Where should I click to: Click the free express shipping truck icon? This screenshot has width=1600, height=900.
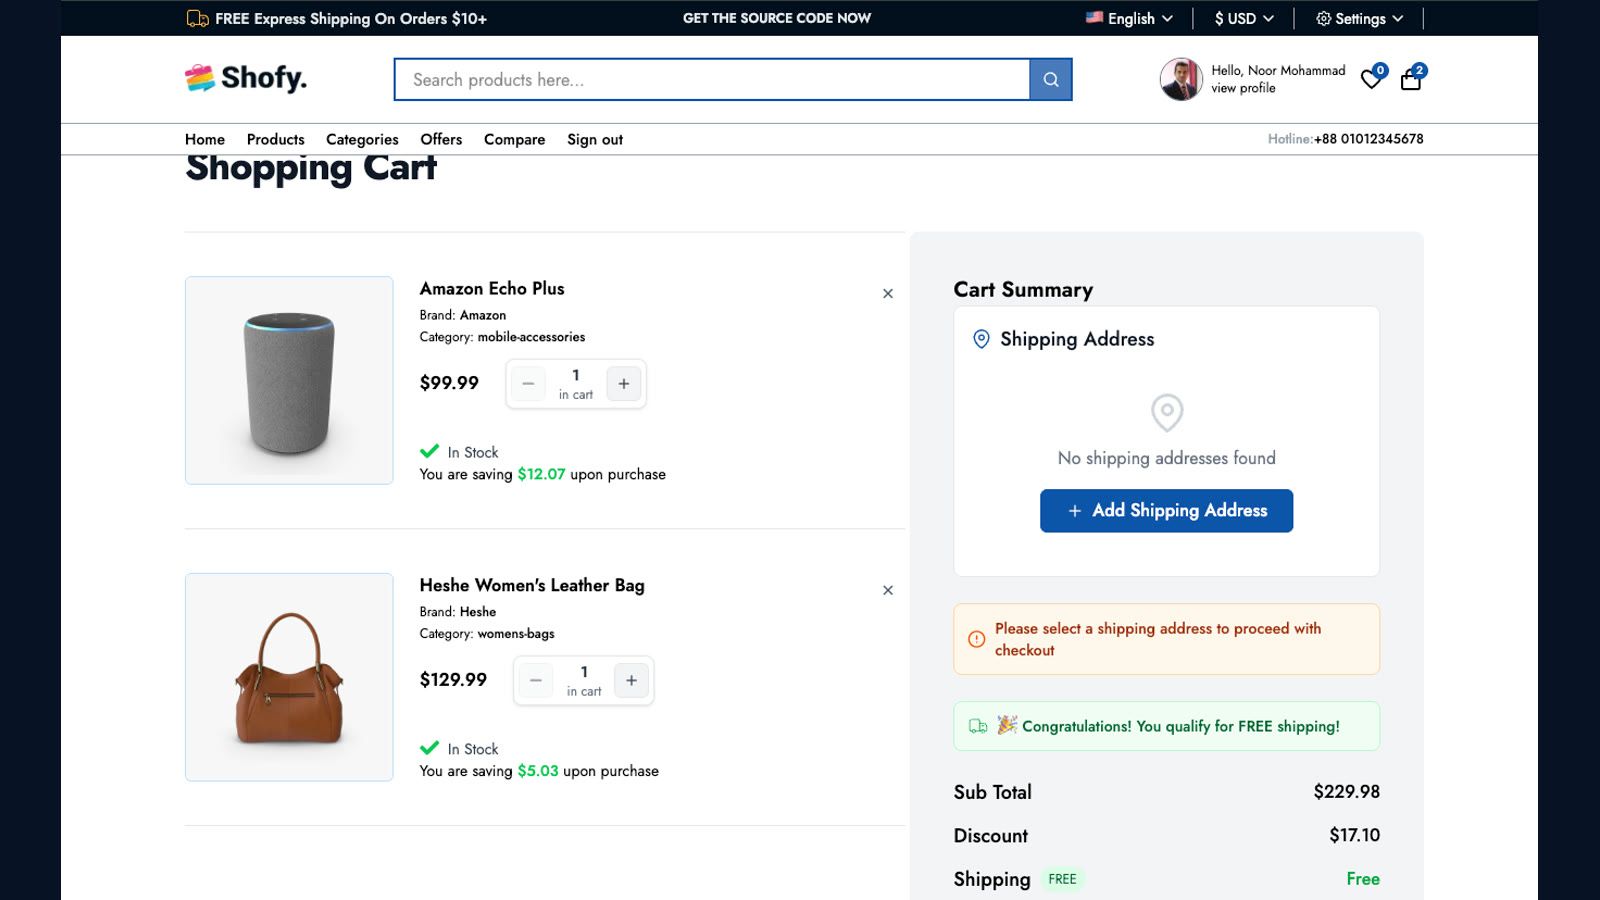click(198, 18)
